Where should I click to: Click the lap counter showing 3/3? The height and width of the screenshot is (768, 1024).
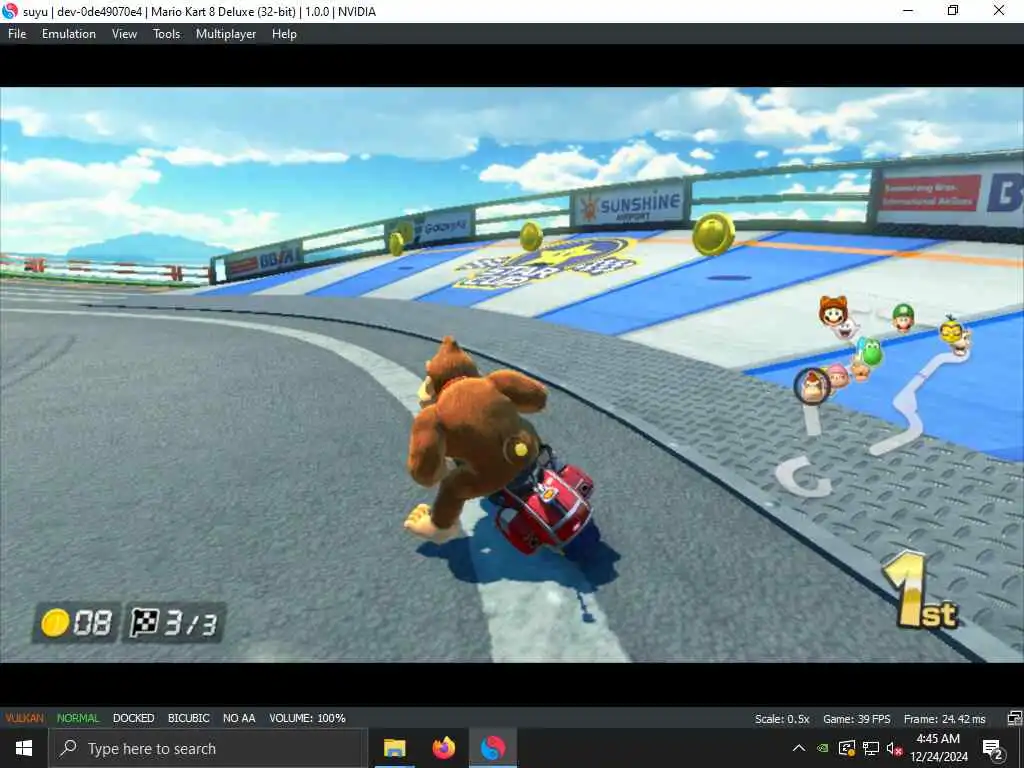[174, 622]
